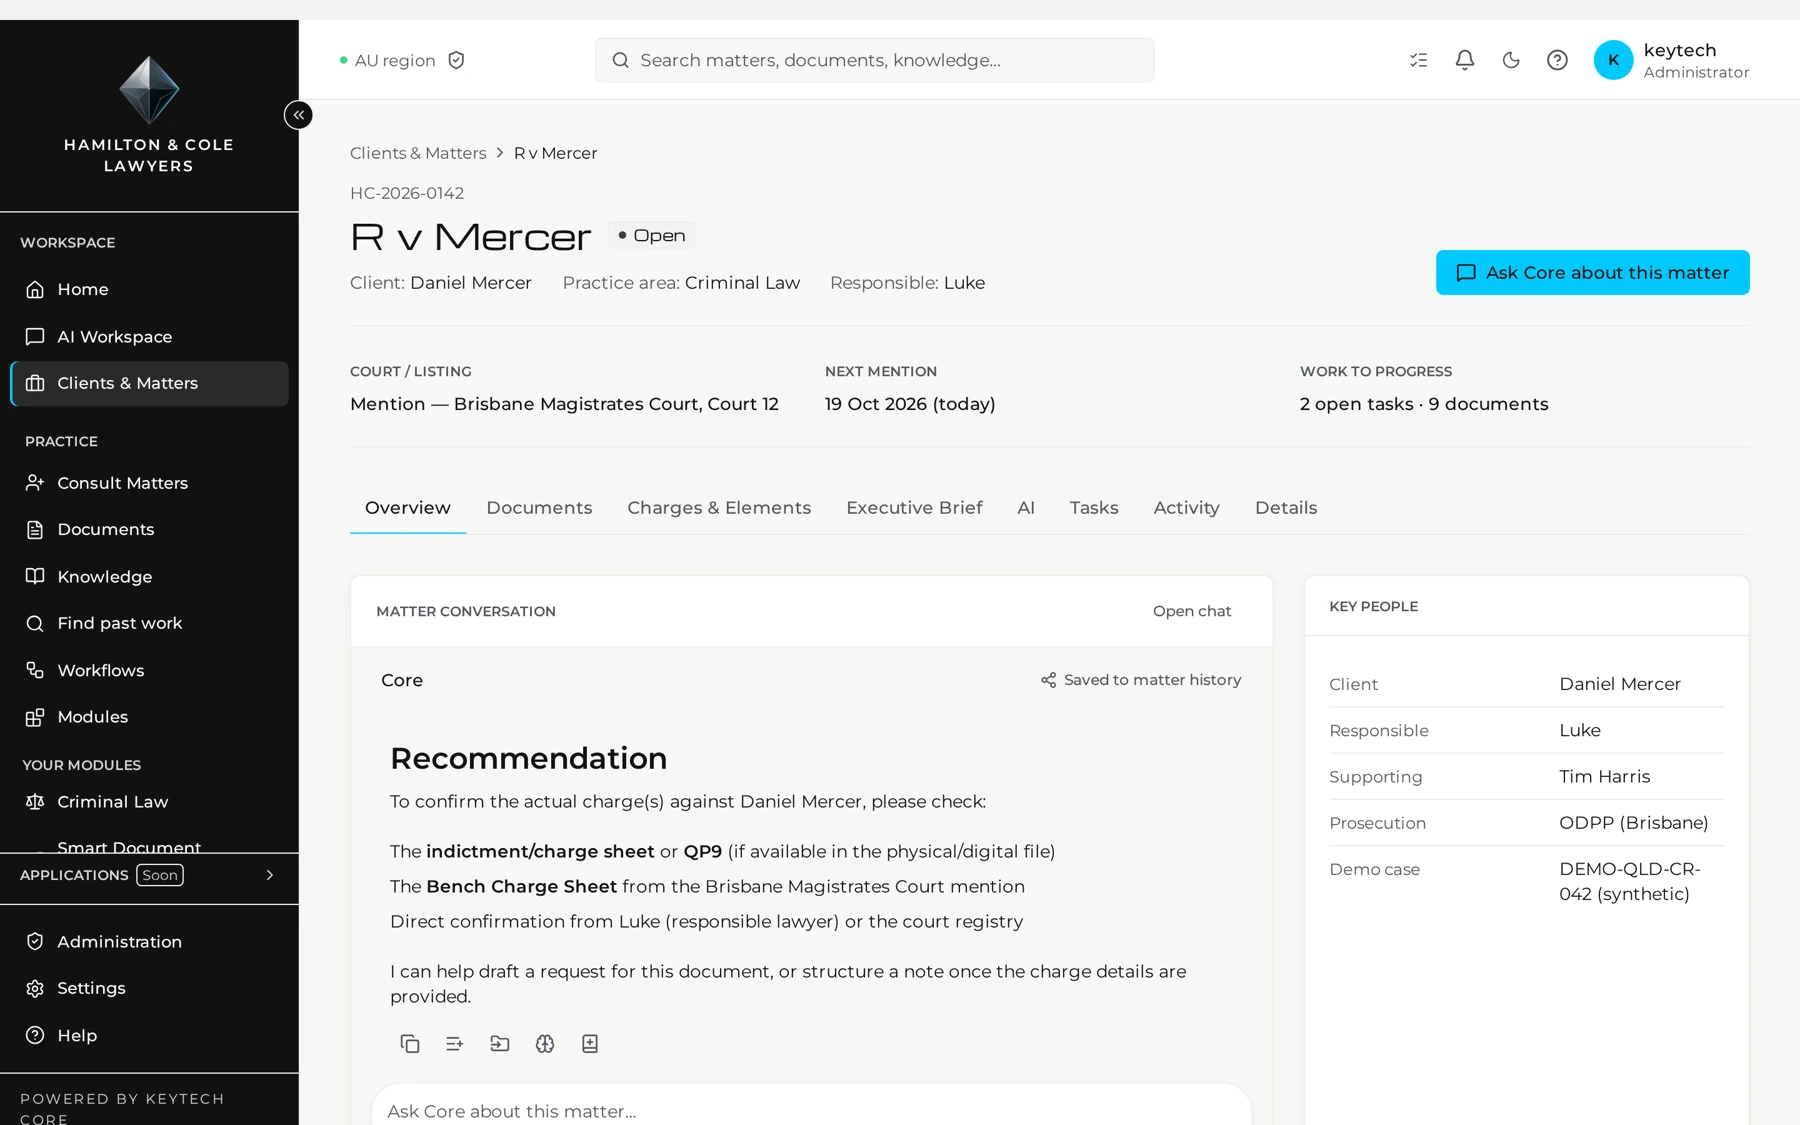This screenshot has height=1125, width=1800.
Task: Switch to Charges & Elements tab
Action: coord(719,508)
